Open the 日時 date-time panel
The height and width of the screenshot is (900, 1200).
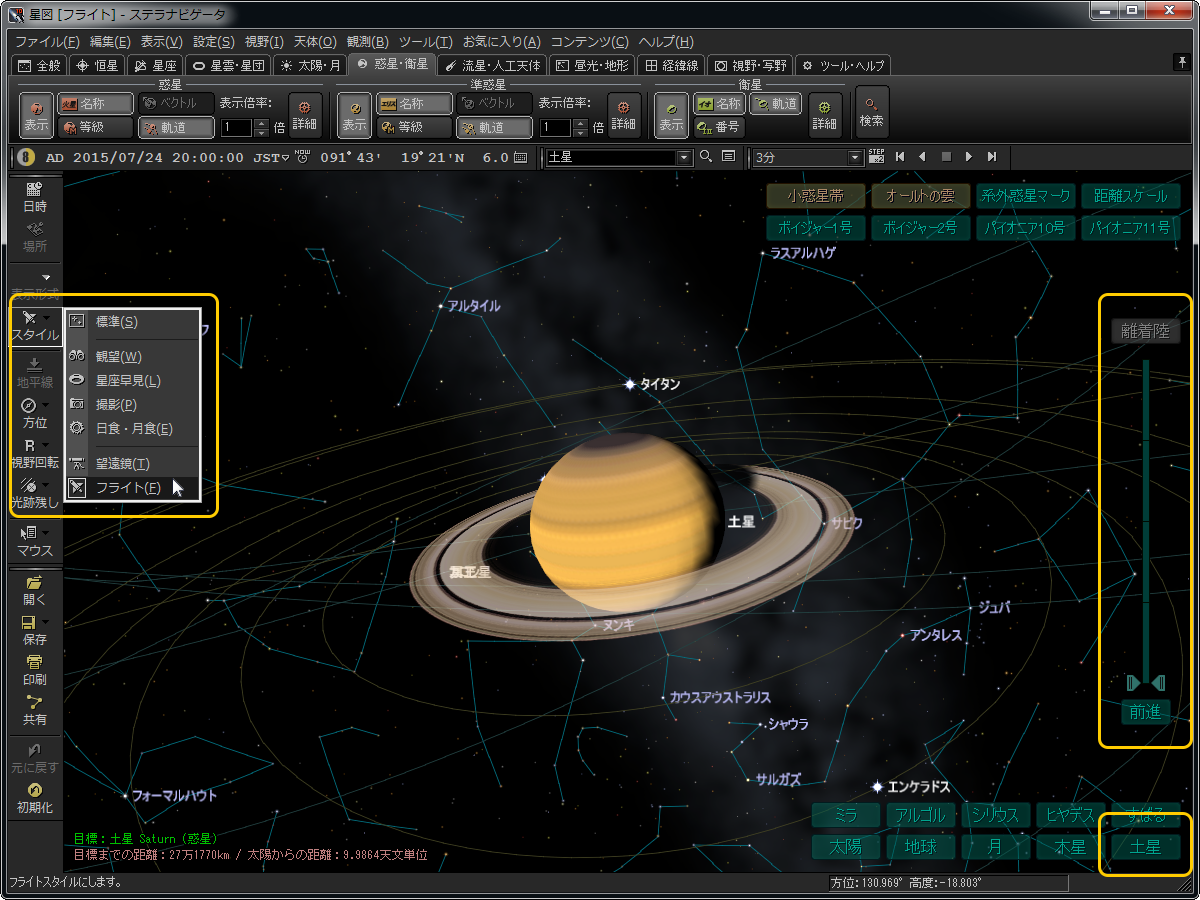pyautogui.click(x=34, y=196)
